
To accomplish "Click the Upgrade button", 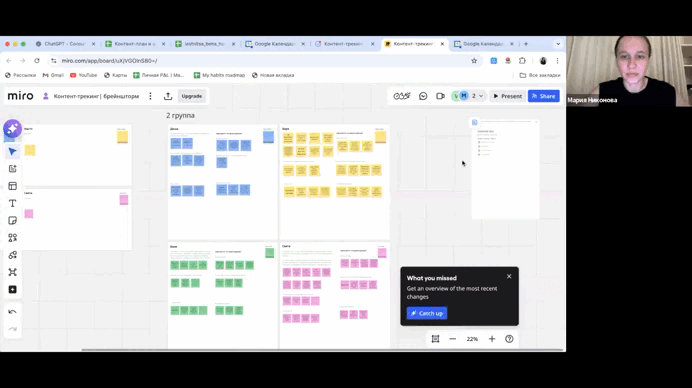I will coord(192,96).
